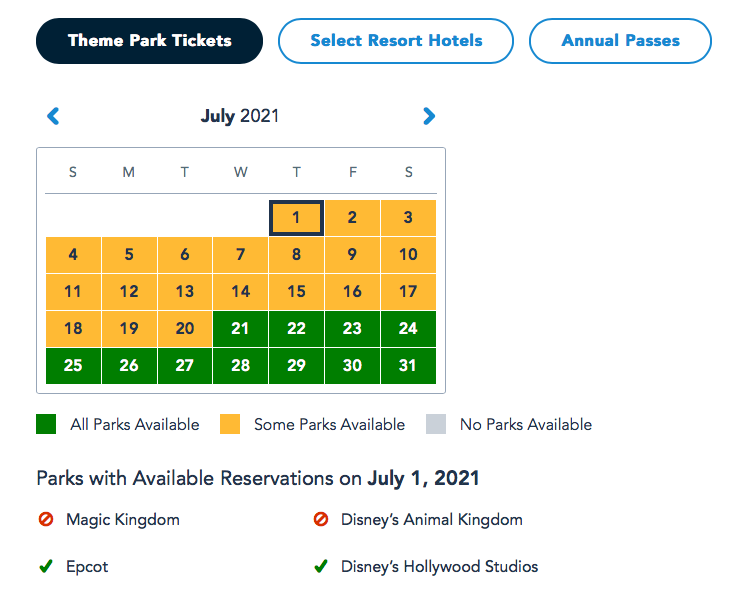Switch to Theme Park Tickets tab
The image size is (735, 605).
[150, 41]
